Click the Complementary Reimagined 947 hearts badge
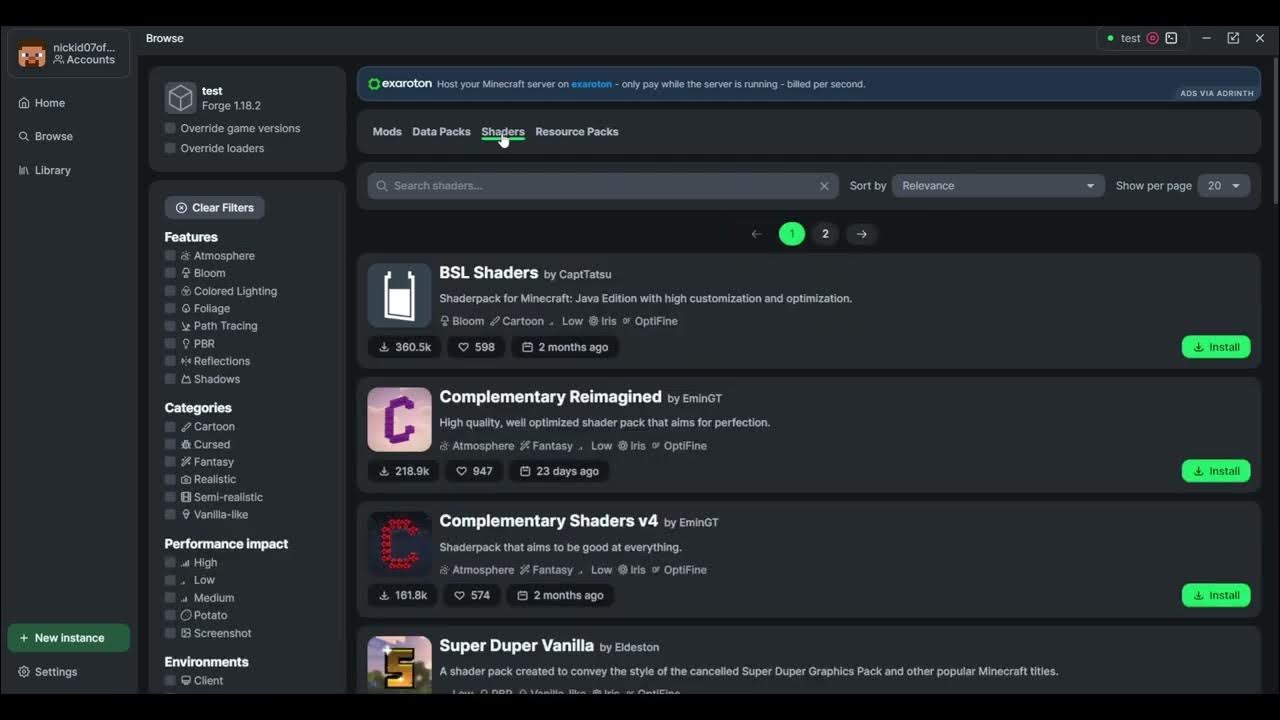 pos(474,471)
